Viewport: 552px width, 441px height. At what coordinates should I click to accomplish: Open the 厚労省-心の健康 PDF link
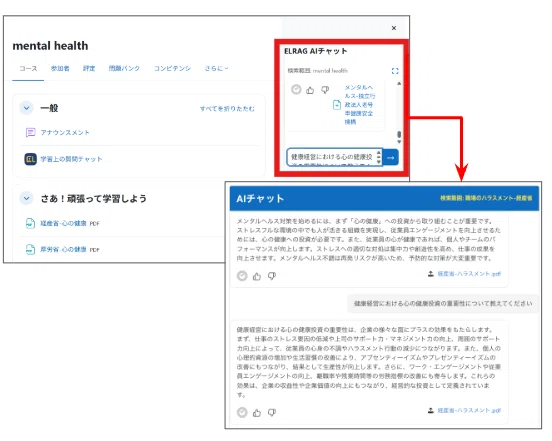tap(63, 249)
